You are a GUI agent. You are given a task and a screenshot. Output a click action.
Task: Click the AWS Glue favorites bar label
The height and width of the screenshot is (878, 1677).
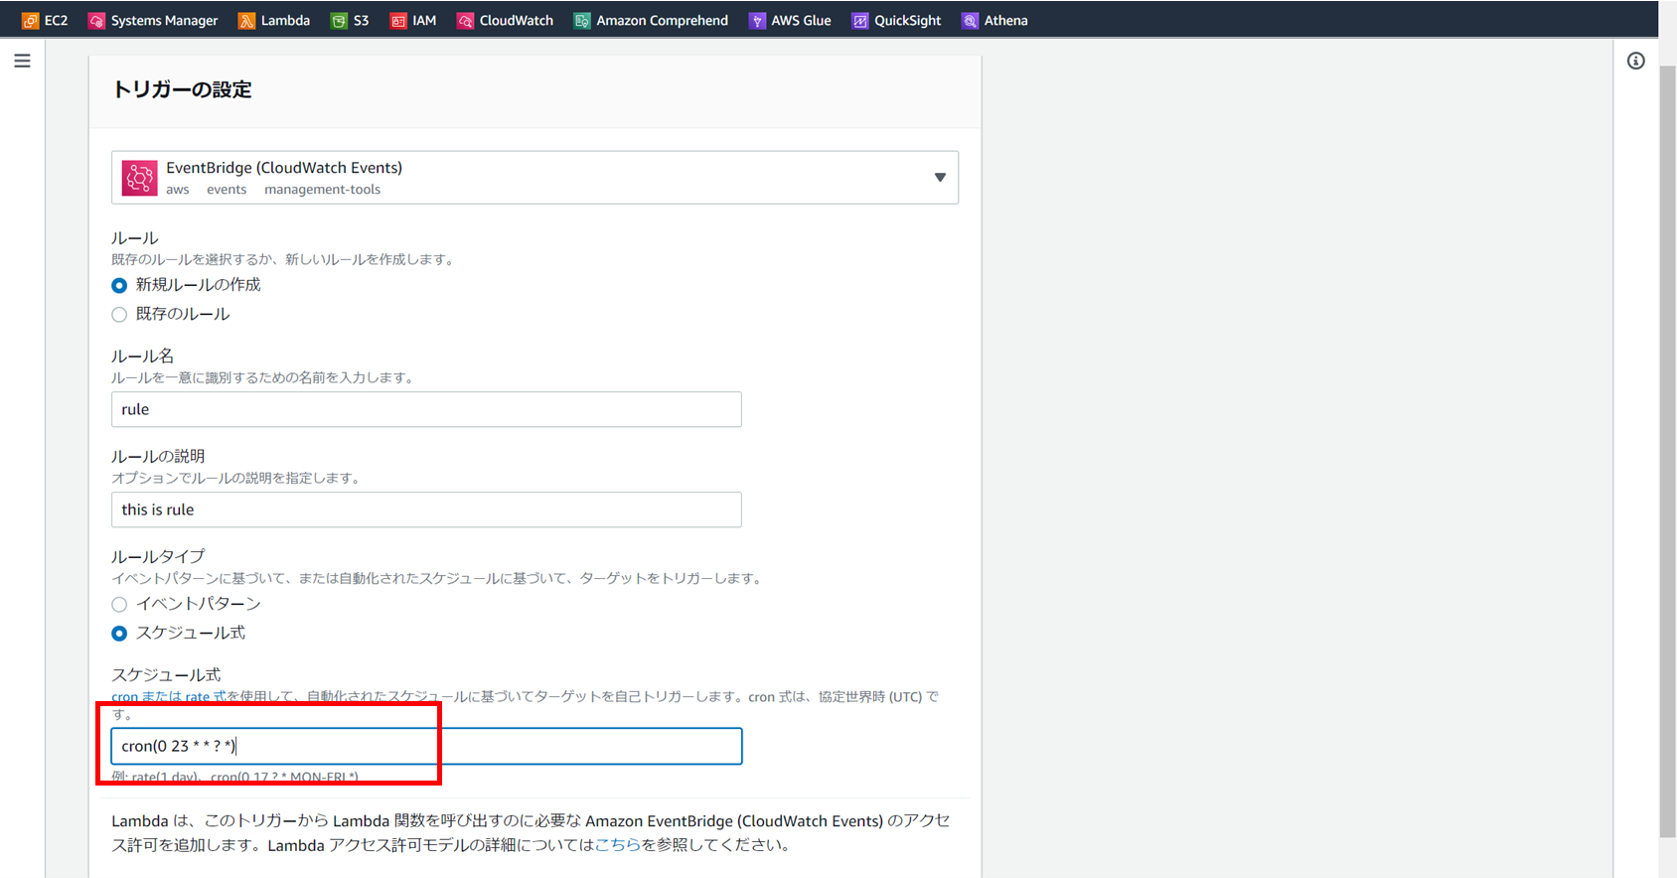pos(801,20)
